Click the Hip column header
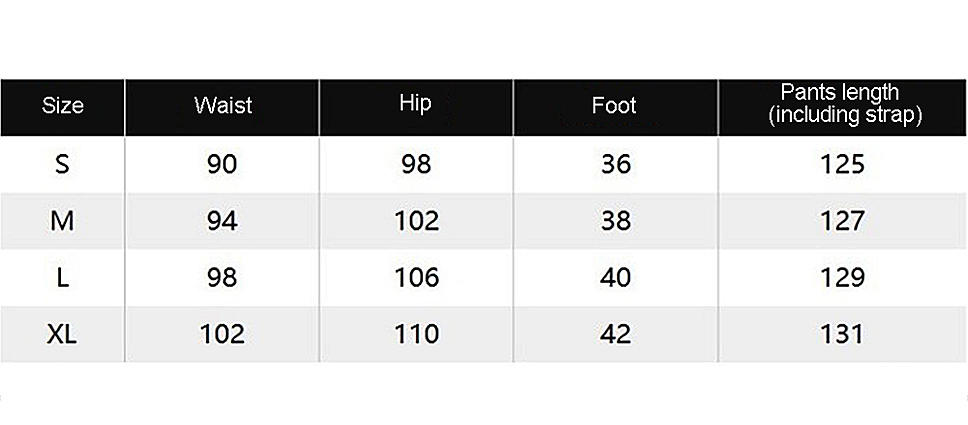968x425 pixels. pyautogui.click(x=415, y=104)
